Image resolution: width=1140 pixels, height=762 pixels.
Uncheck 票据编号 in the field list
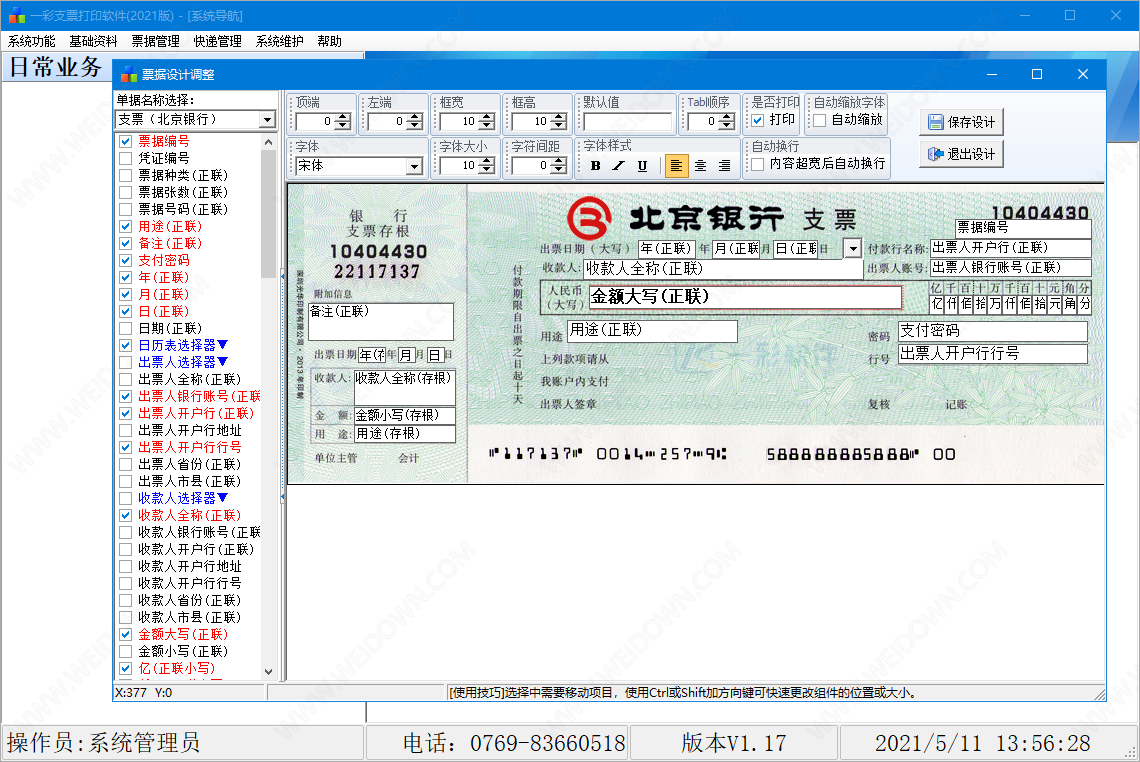[126, 141]
